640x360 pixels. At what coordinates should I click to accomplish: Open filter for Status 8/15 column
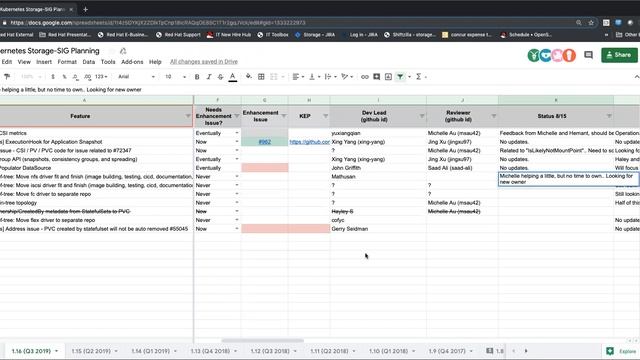pos(609,116)
